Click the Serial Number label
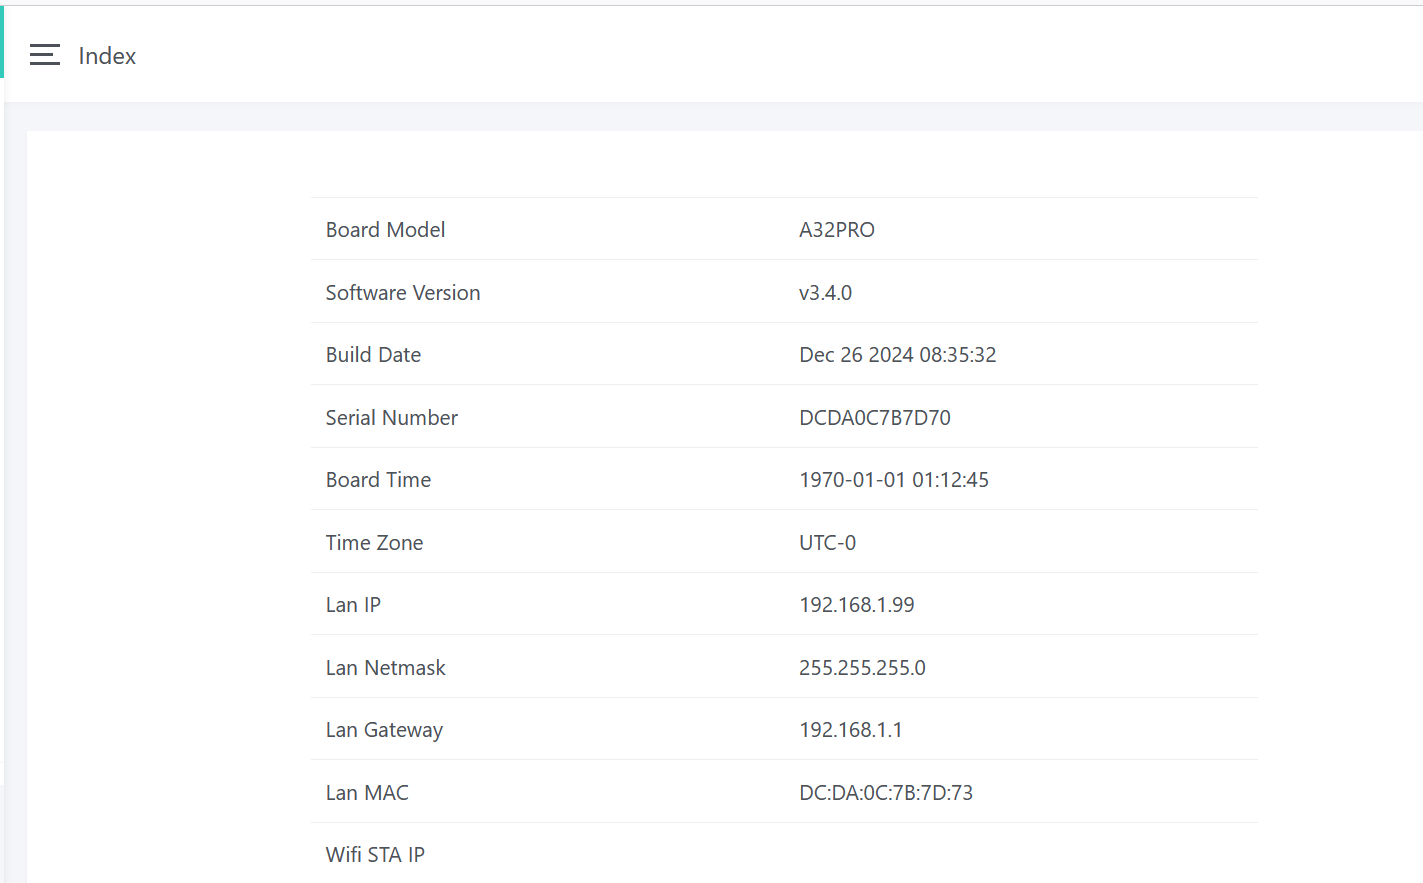Image resolution: width=1423 pixels, height=883 pixels. coord(391,418)
